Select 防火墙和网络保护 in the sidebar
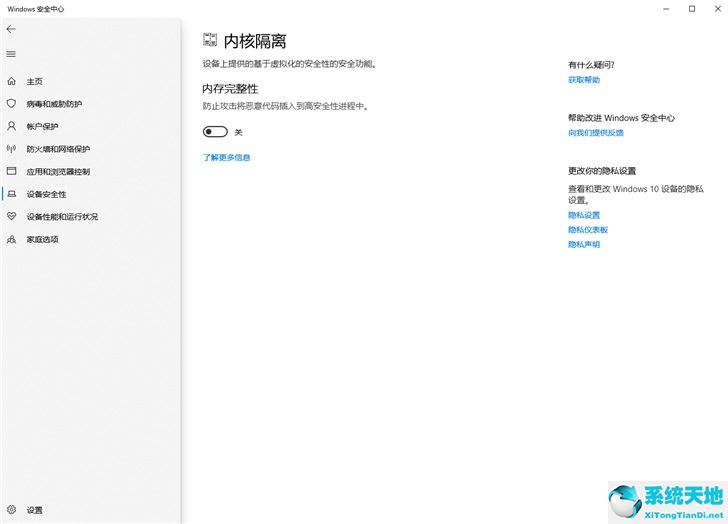Screen dimensions: 728x524 tap(58, 149)
